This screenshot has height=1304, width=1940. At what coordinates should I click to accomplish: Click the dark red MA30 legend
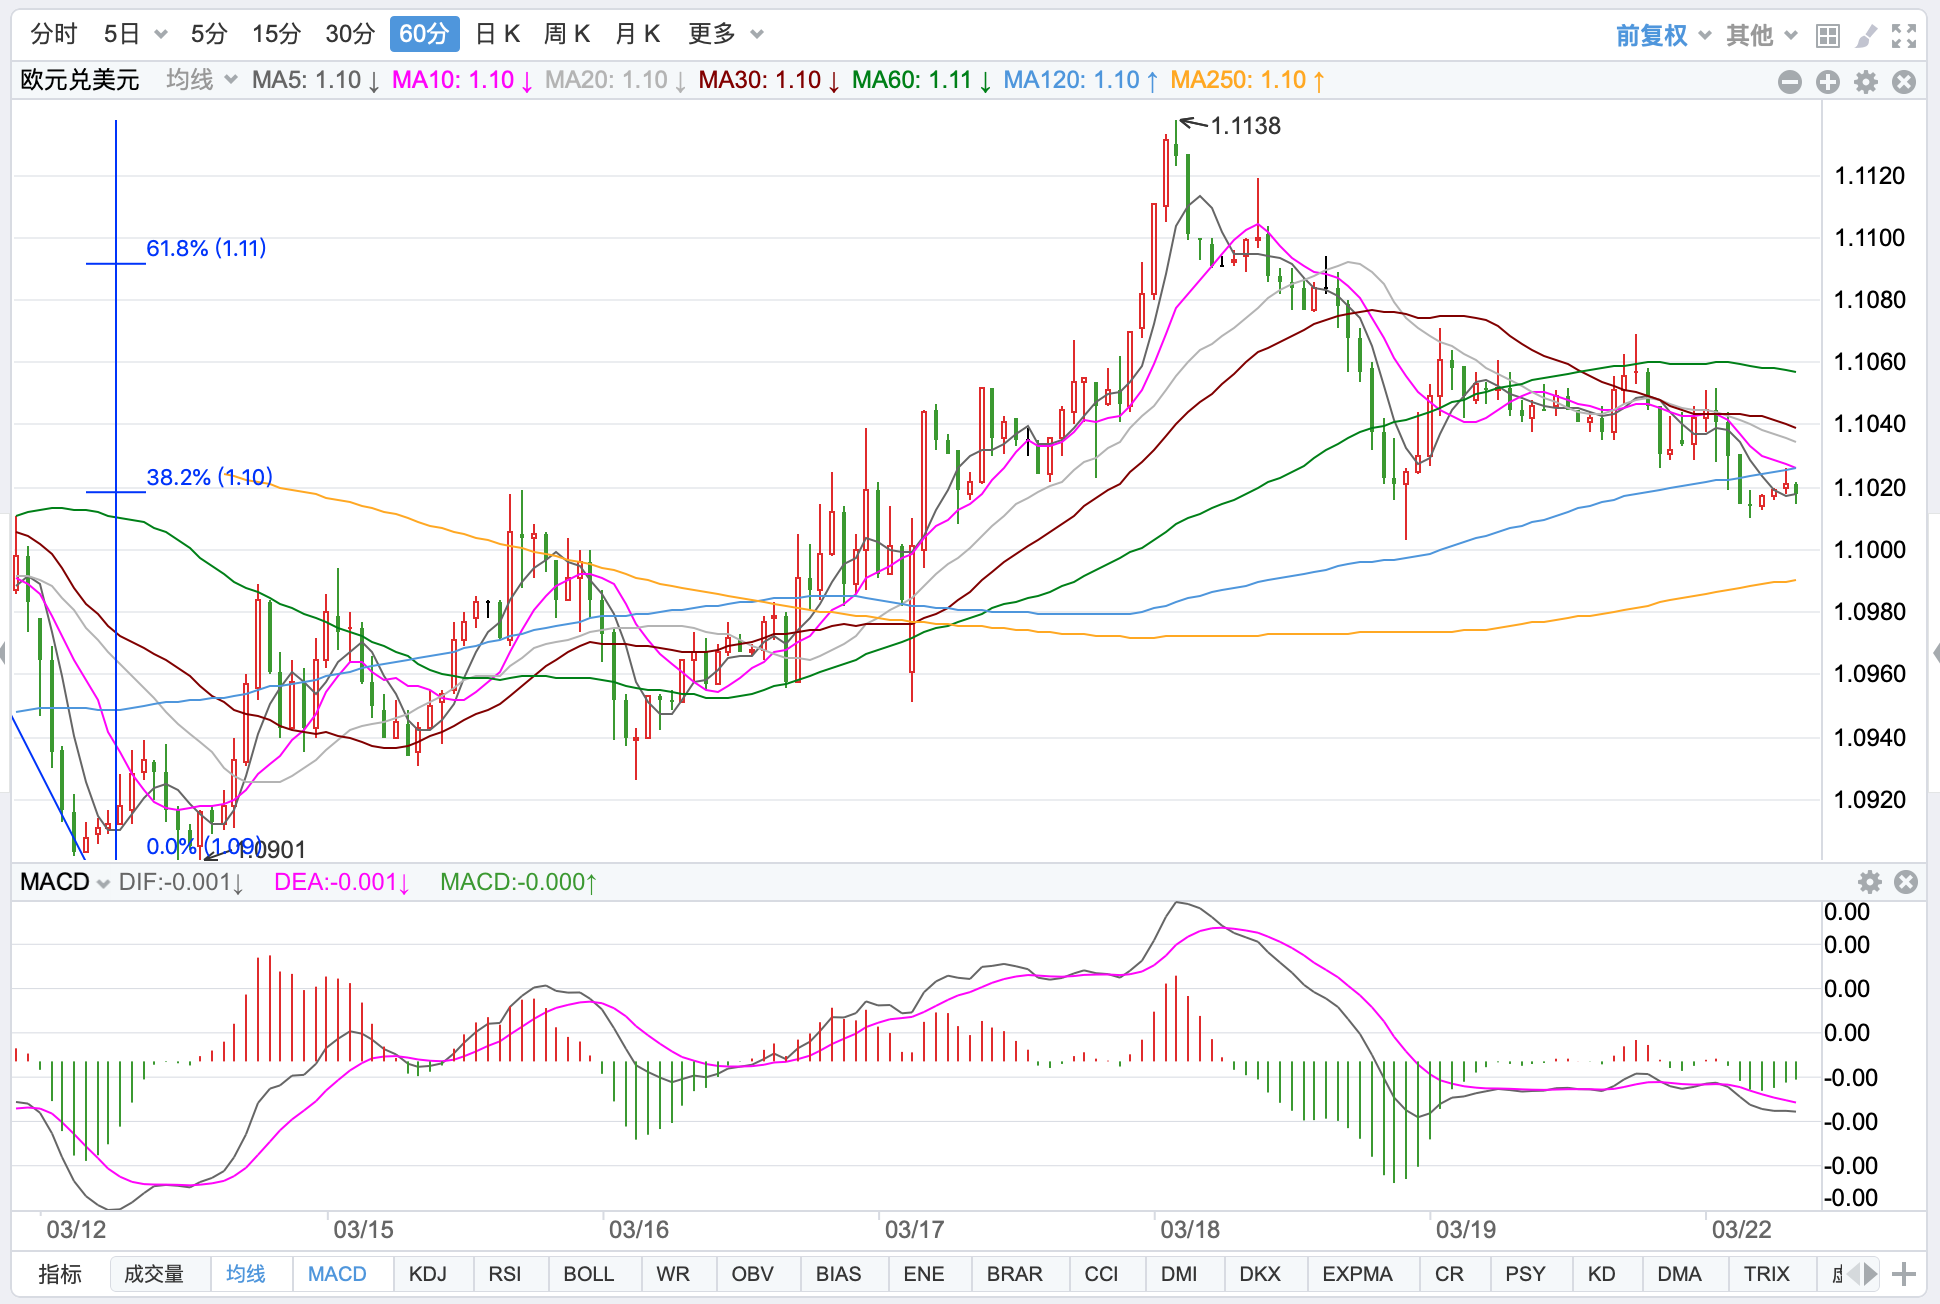pyautogui.click(x=768, y=80)
